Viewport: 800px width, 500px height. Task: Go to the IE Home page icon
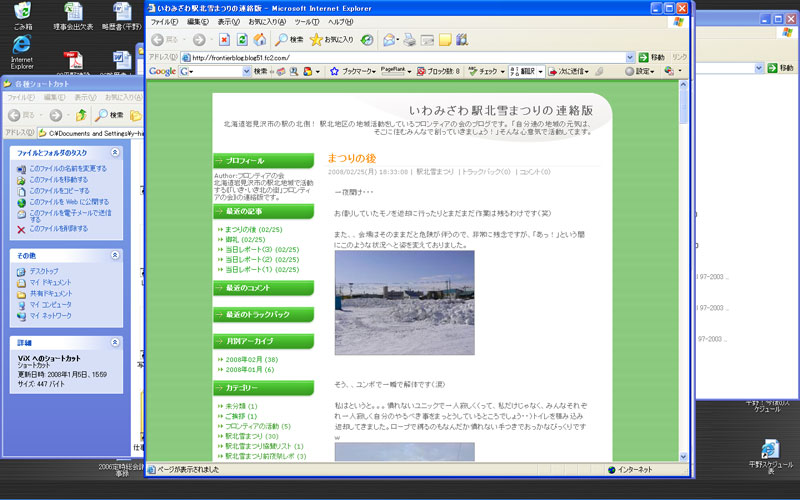pyautogui.click(x=260, y=39)
